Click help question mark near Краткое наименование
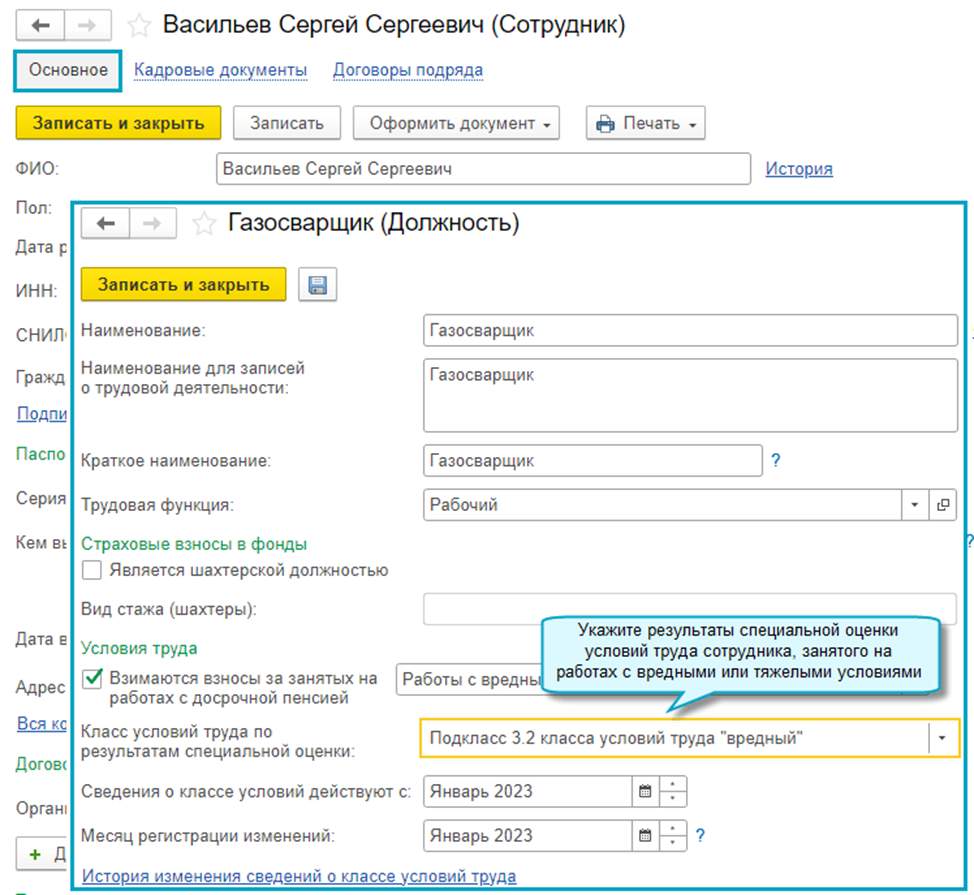 tap(775, 461)
